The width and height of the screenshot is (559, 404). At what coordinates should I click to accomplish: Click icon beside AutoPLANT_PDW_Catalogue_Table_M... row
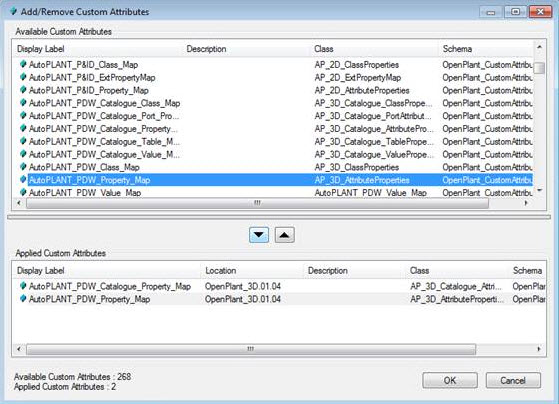[23, 142]
